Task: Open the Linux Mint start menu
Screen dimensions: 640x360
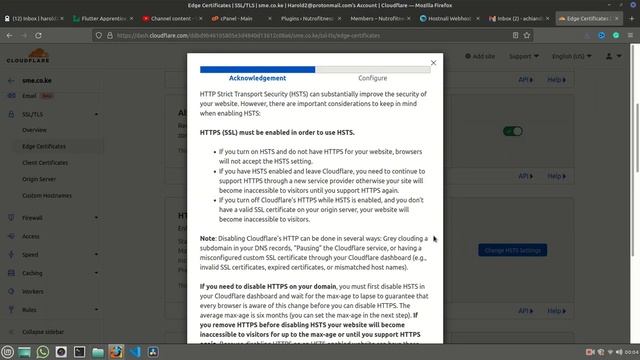Action: [7, 352]
